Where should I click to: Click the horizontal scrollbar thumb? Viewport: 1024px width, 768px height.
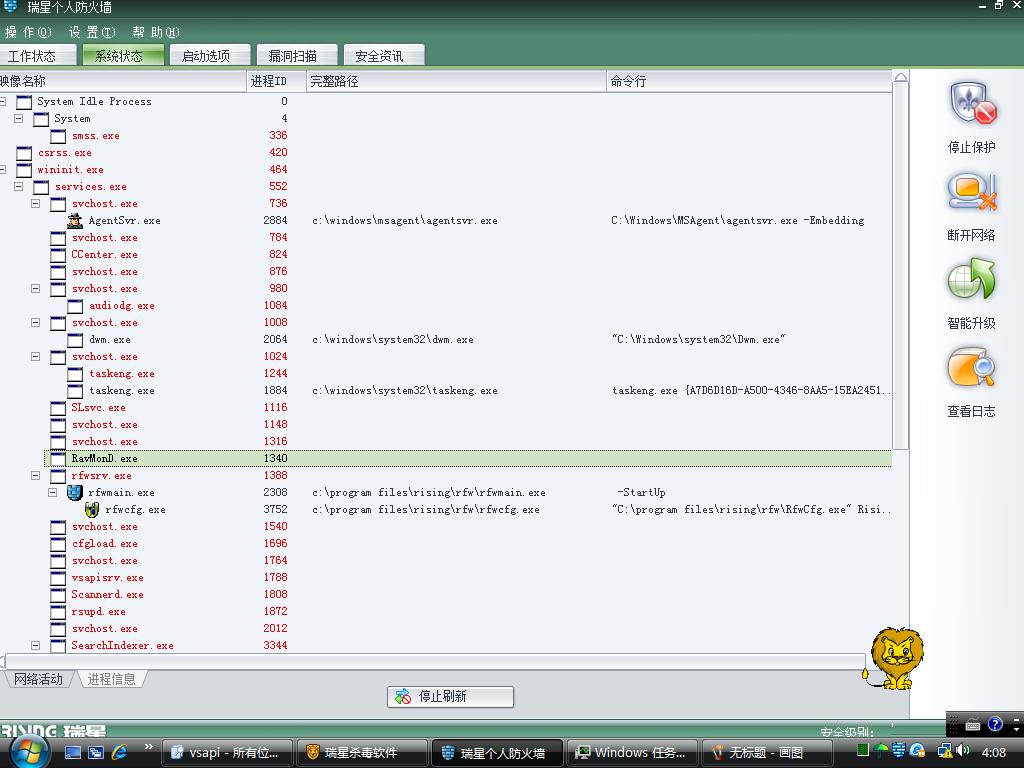(435, 660)
